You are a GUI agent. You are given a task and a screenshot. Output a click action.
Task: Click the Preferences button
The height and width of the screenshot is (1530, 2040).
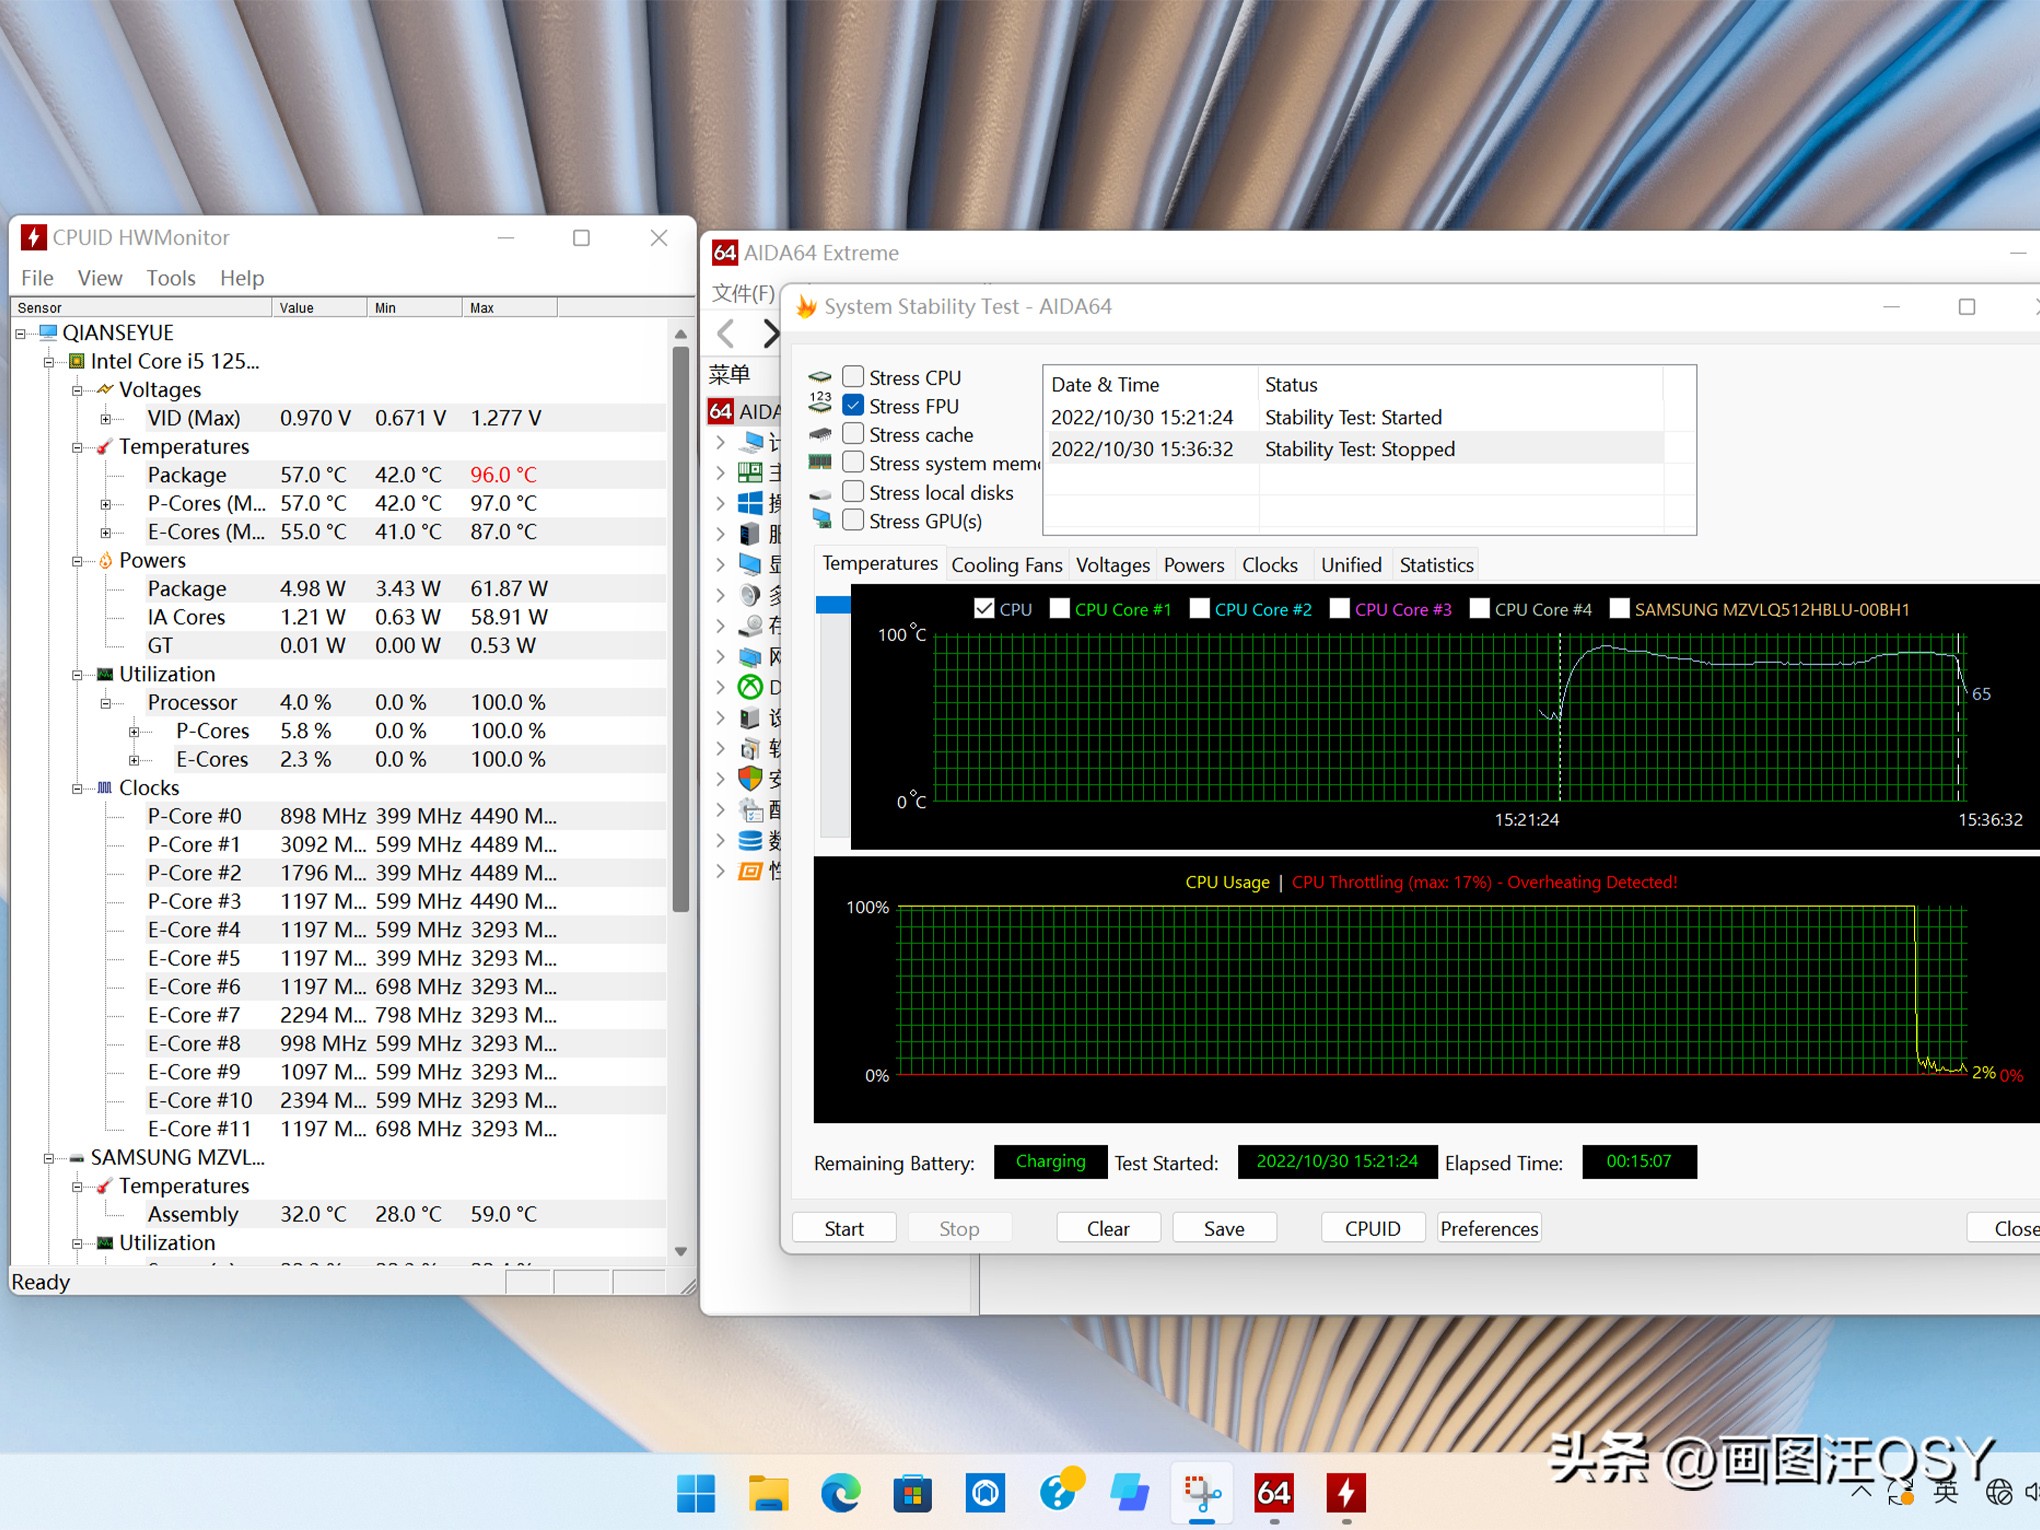coord(1488,1228)
